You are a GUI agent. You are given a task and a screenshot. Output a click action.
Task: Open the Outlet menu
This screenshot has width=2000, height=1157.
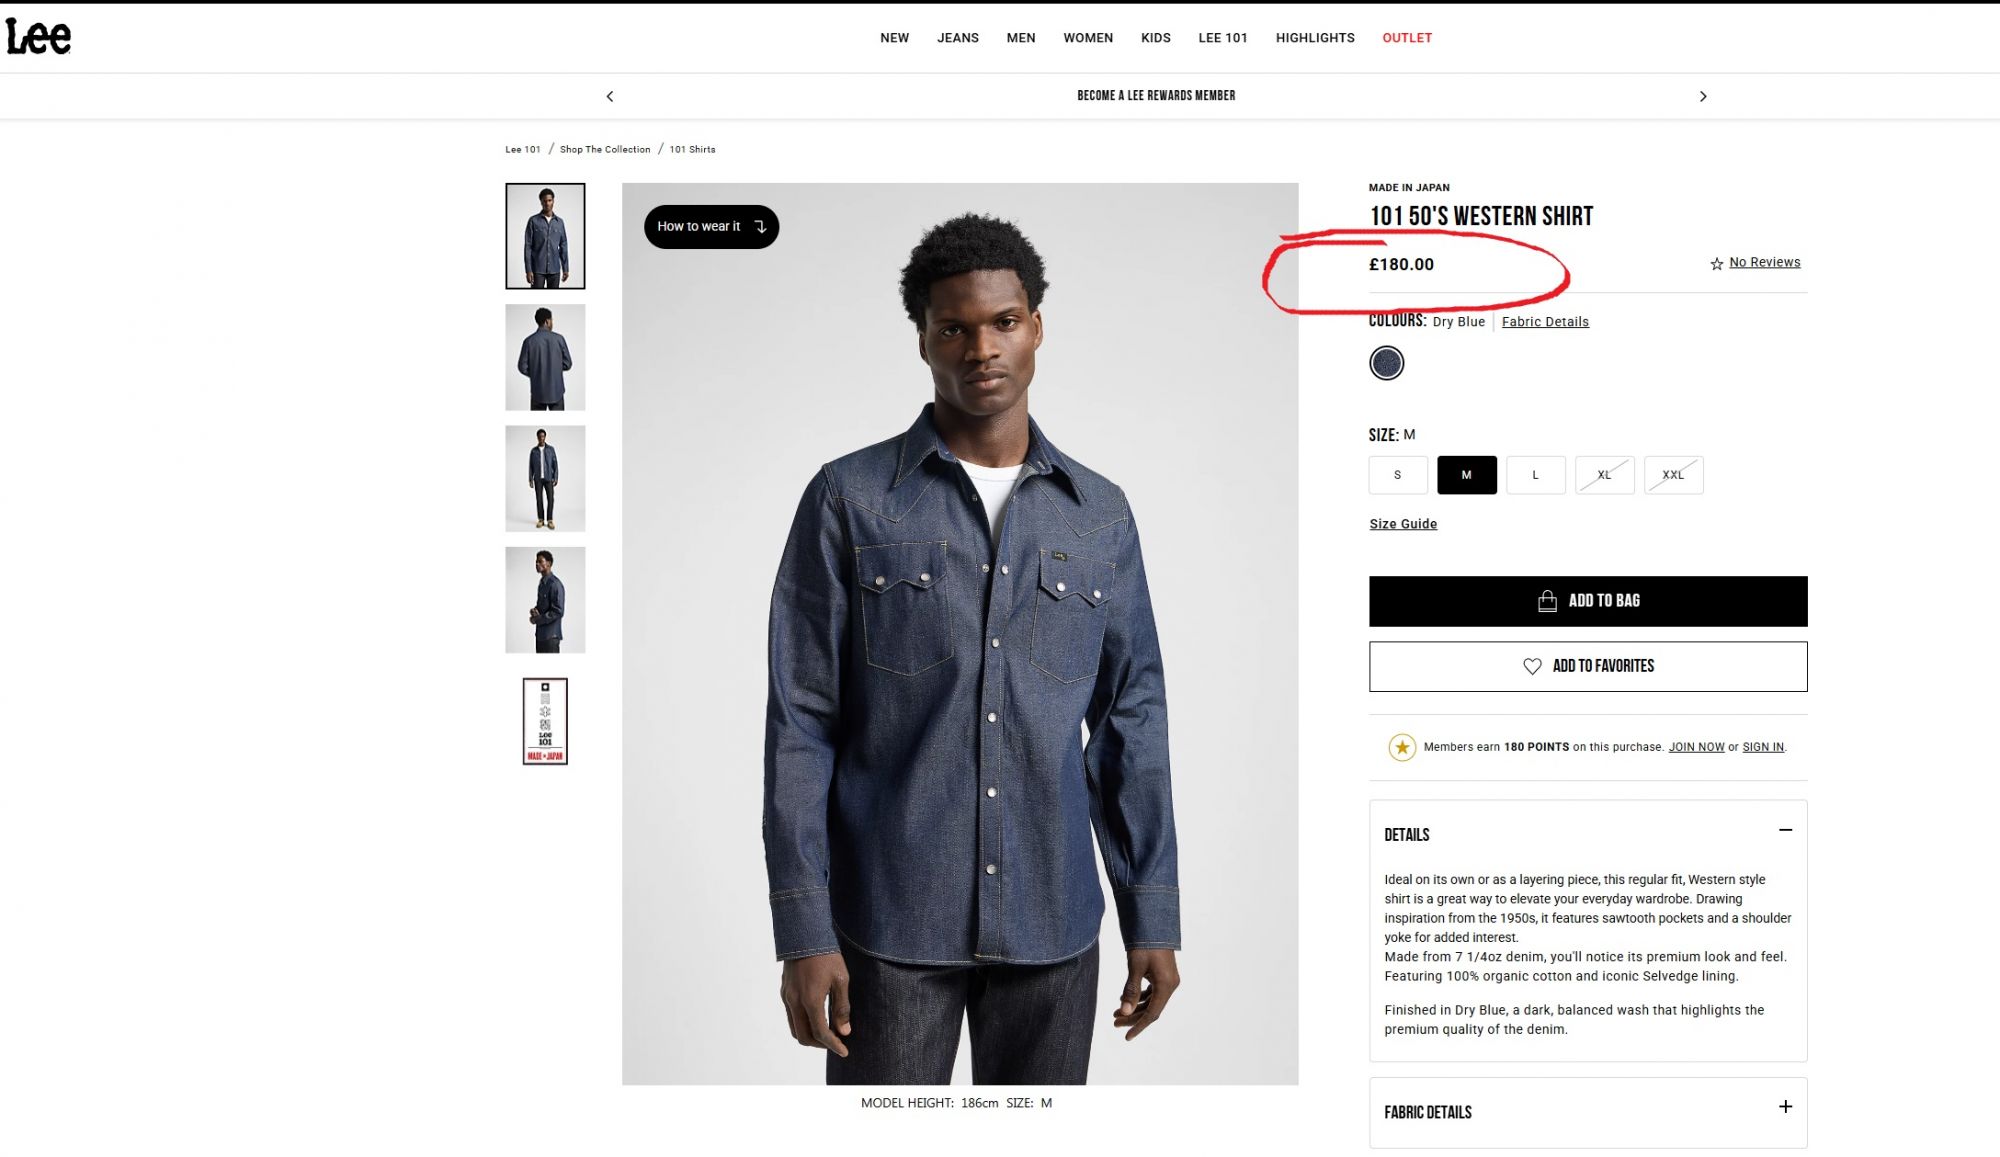(x=1407, y=38)
